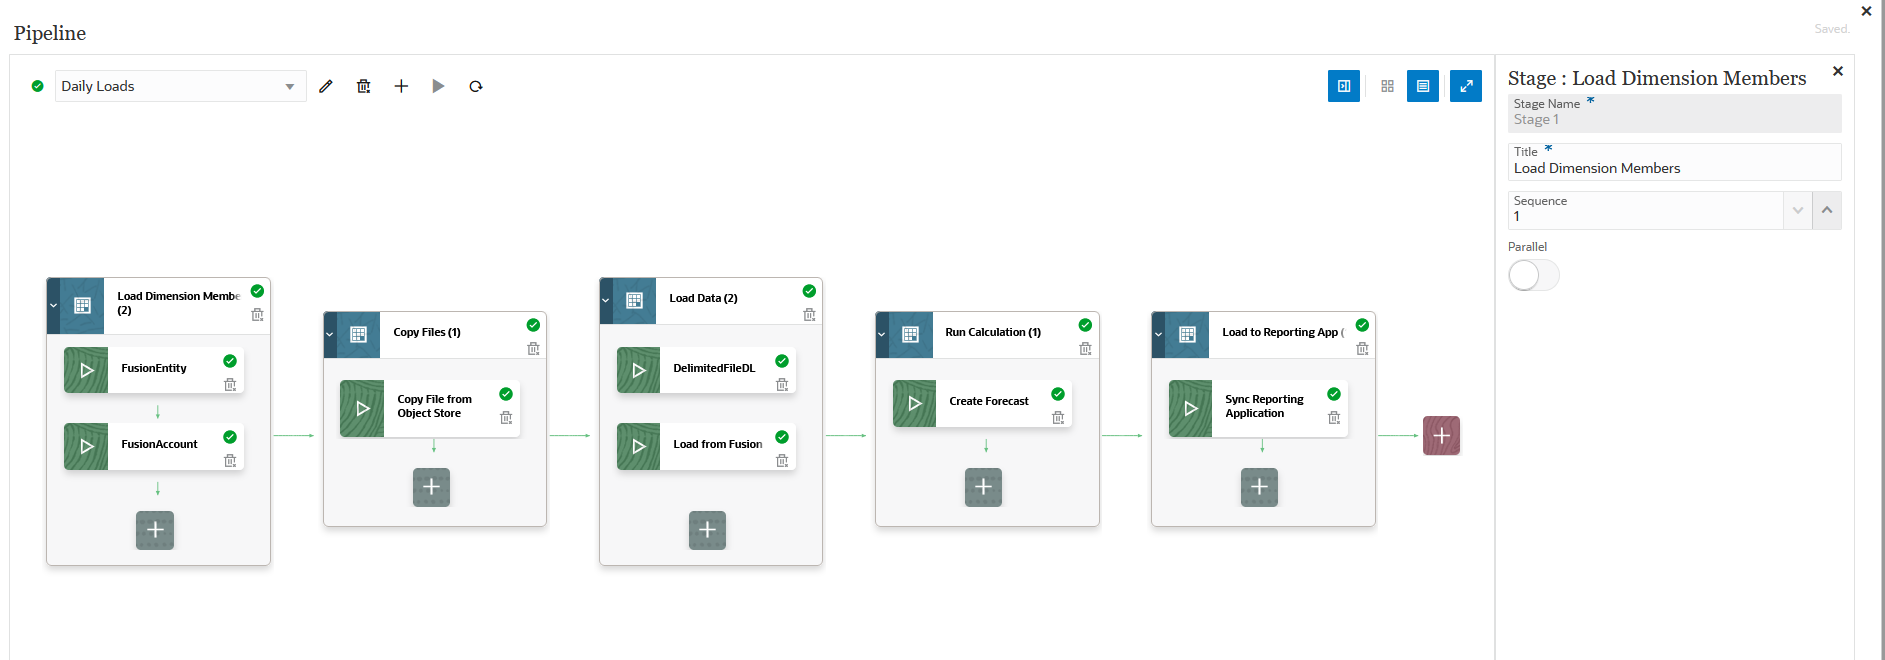Select the list view icon in the top right
This screenshot has width=1885, height=660.
click(x=1423, y=86)
